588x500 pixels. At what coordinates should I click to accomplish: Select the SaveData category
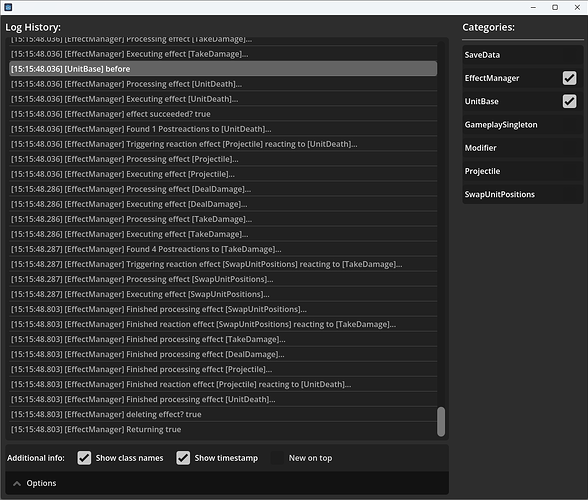[522, 55]
